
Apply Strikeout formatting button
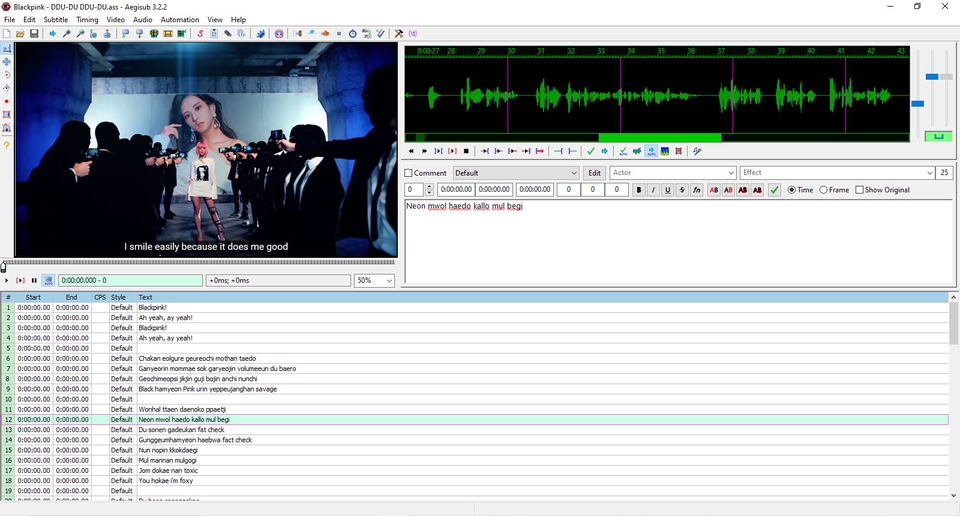tap(682, 190)
